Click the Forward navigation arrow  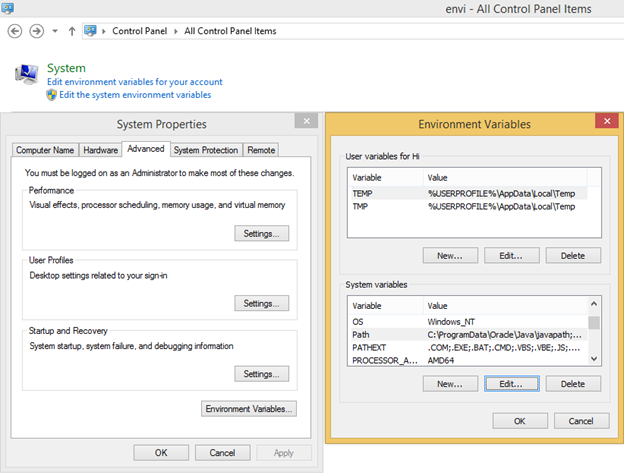37,31
